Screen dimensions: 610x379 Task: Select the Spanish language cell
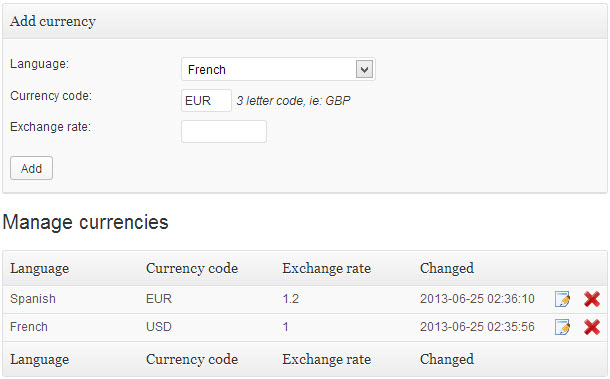pyautogui.click(x=33, y=299)
